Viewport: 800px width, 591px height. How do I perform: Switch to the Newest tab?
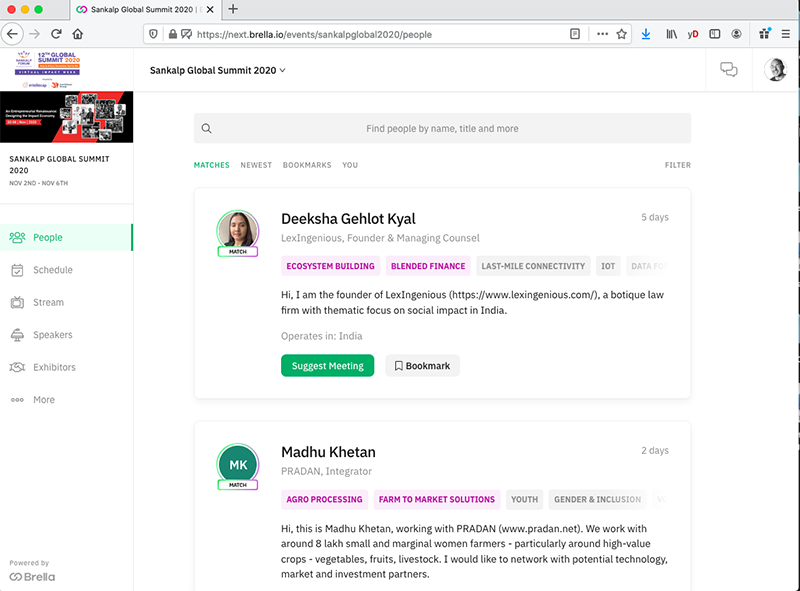(x=256, y=165)
